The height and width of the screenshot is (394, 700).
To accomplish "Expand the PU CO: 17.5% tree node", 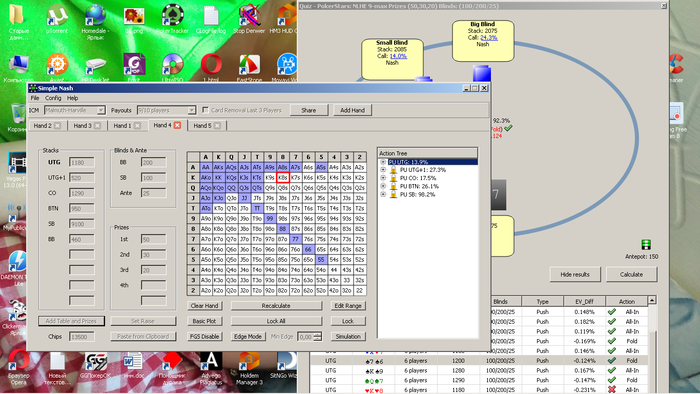I will tap(383, 178).
